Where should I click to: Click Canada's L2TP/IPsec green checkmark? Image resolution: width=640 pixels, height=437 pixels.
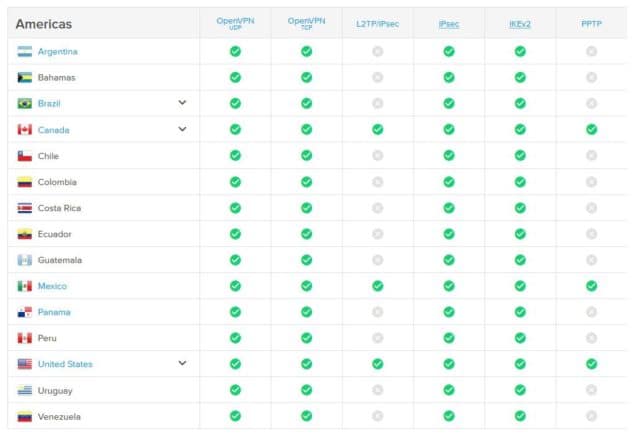click(378, 129)
